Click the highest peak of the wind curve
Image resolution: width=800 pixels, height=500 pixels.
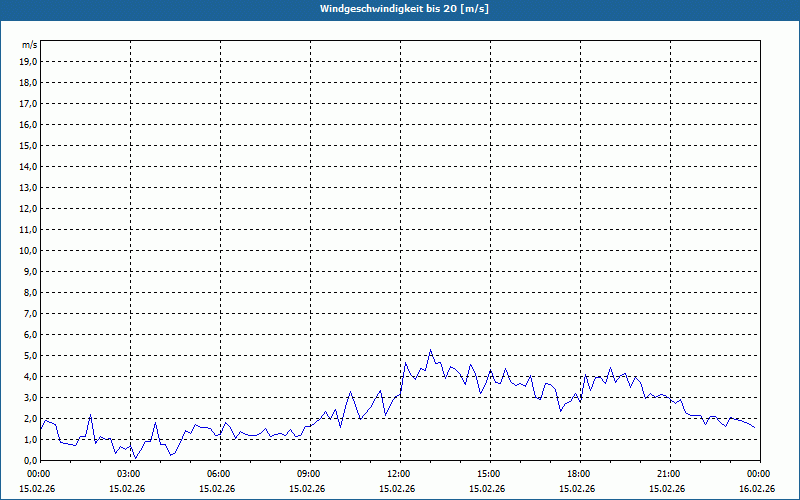[x=430, y=350]
